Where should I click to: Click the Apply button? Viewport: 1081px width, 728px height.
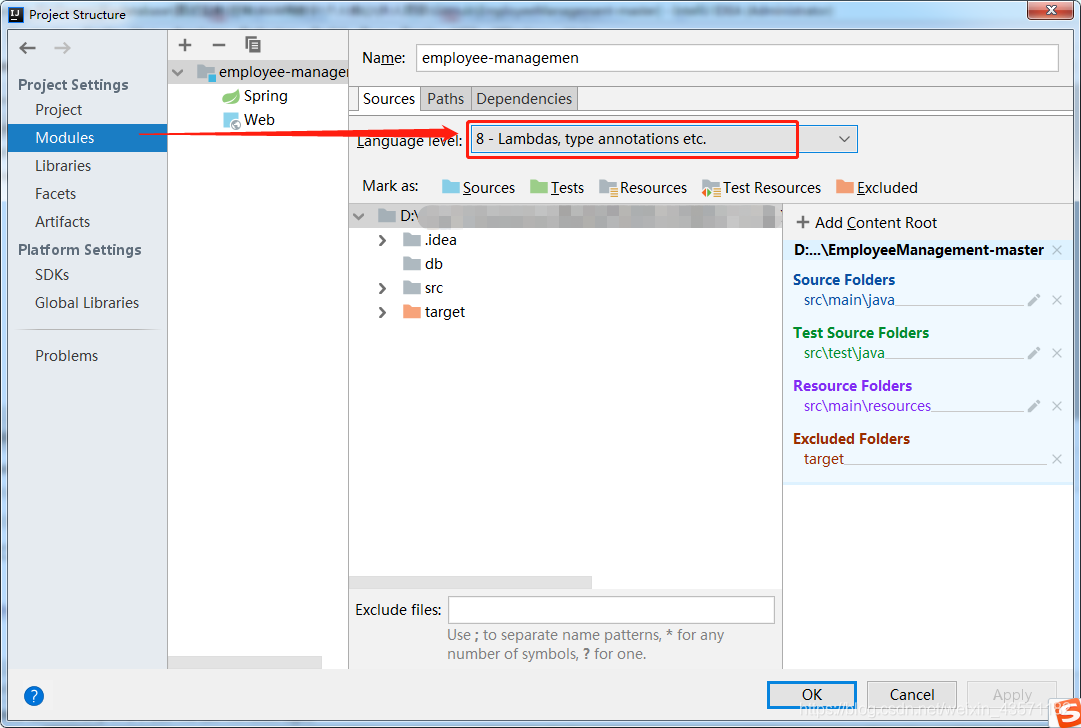point(1012,695)
